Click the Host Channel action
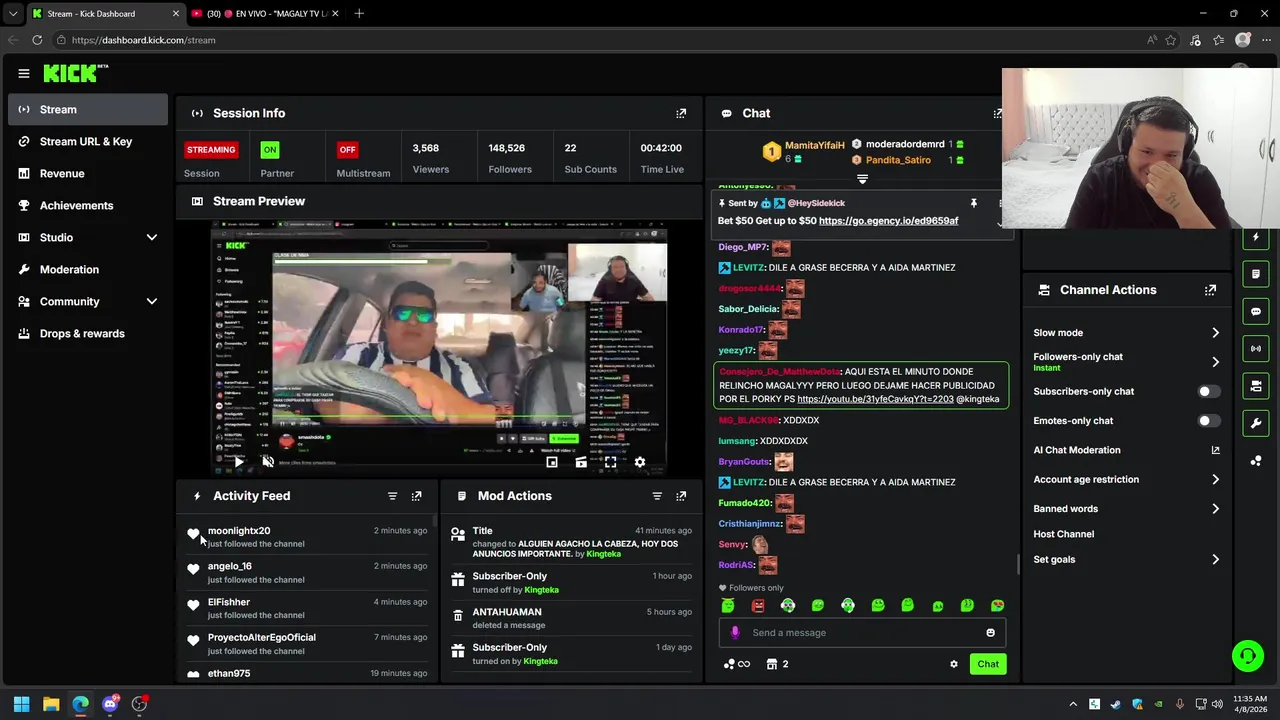The image size is (1280, 720). pyautogui.click(x=1063, y=534)
